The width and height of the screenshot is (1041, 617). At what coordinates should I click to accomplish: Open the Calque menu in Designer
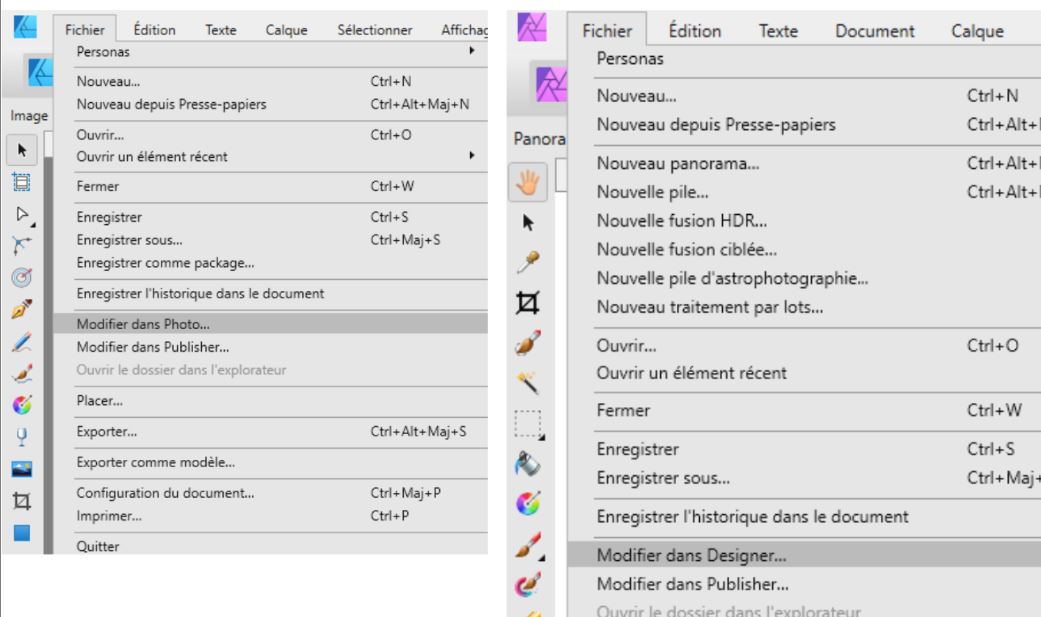click(x=286, y=30)
